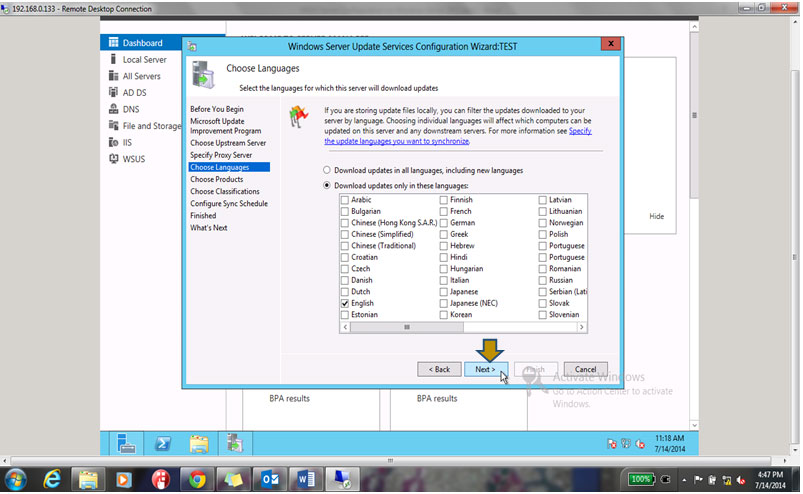The image size is (803, 494).
Task: Check the Russian language box
Action: coord(542,280)
